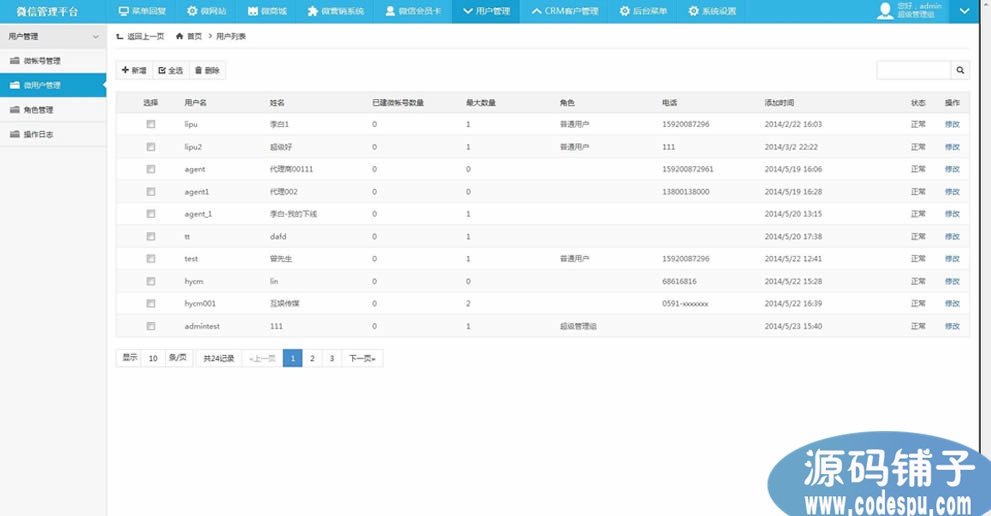The width and height of the screenshot is (991, 516).
Task: Click the 添加时间 column header
Action: [779, 102]
